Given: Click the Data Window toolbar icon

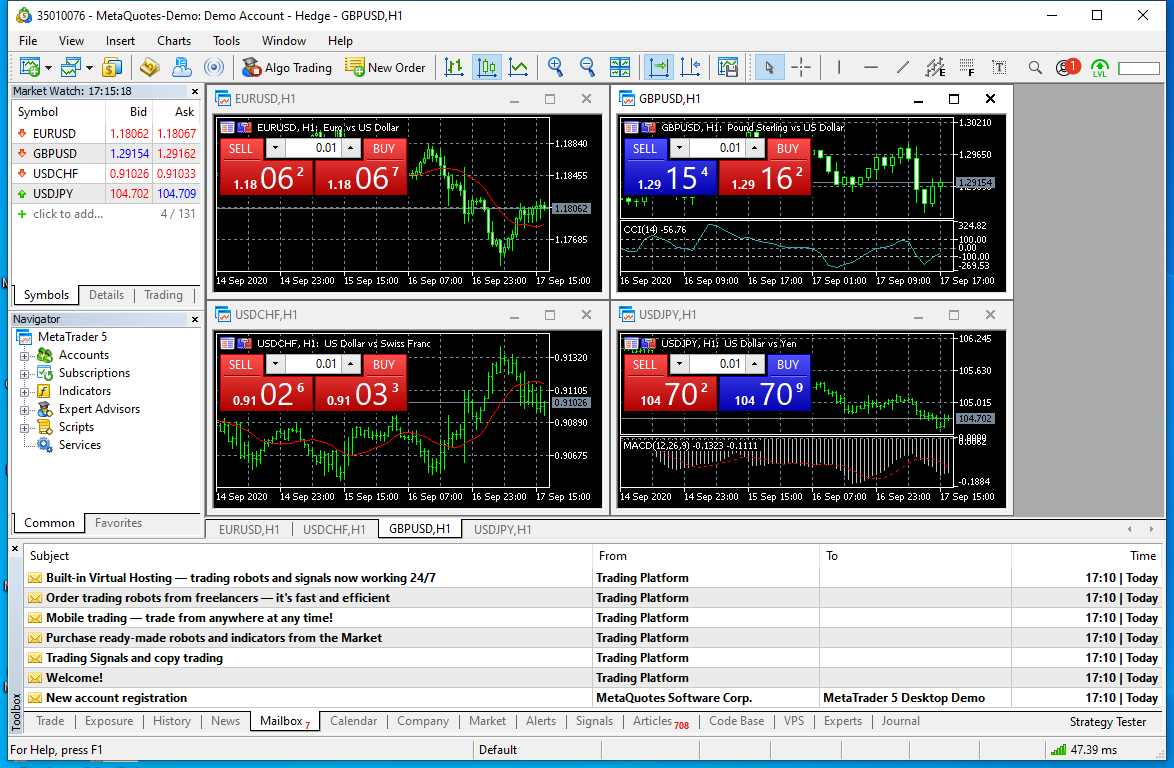Looking at the screenshot, I should pos(150,67).
